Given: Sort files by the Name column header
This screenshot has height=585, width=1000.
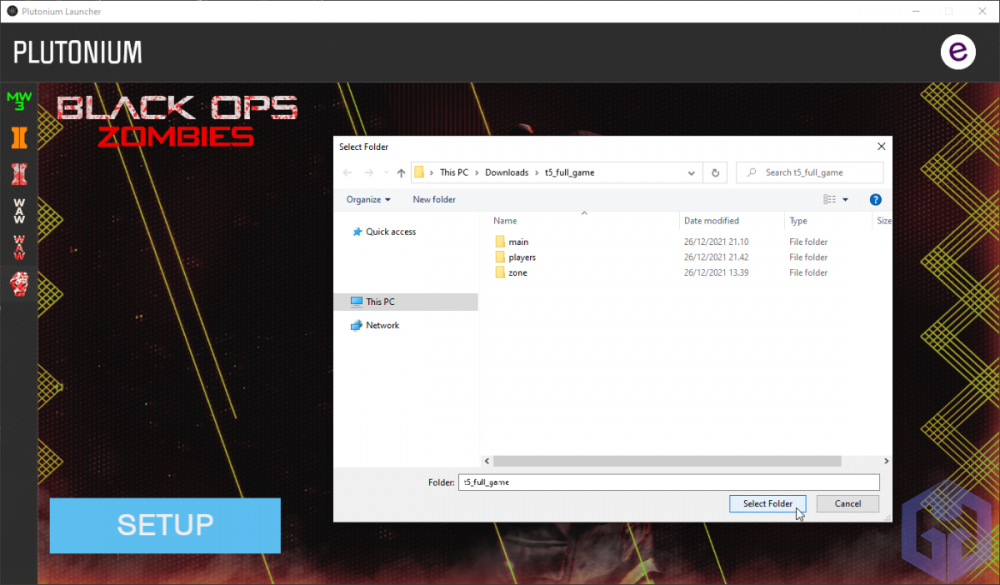Looking at the screenshot, I should (504, 220).
